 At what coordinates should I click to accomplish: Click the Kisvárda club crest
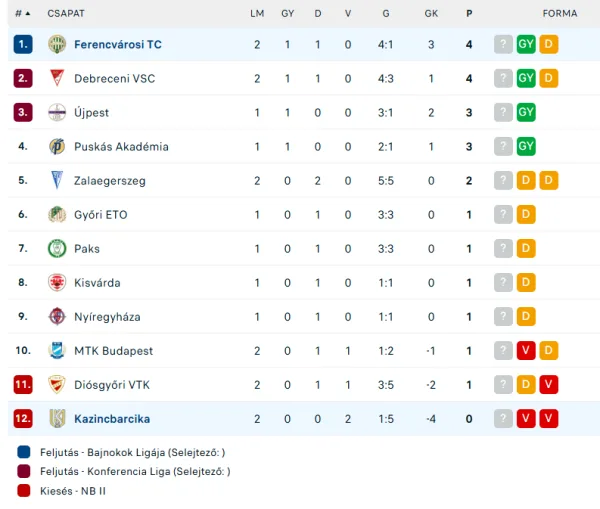(x=57, y=282)
